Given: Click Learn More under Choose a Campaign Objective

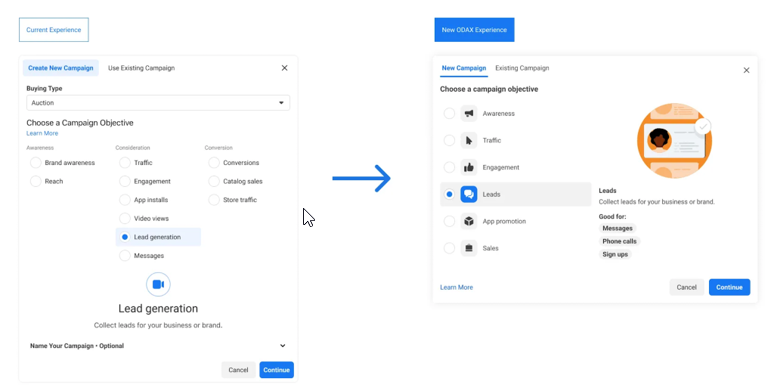Looking at the screenshot, I should pos(42,133).
